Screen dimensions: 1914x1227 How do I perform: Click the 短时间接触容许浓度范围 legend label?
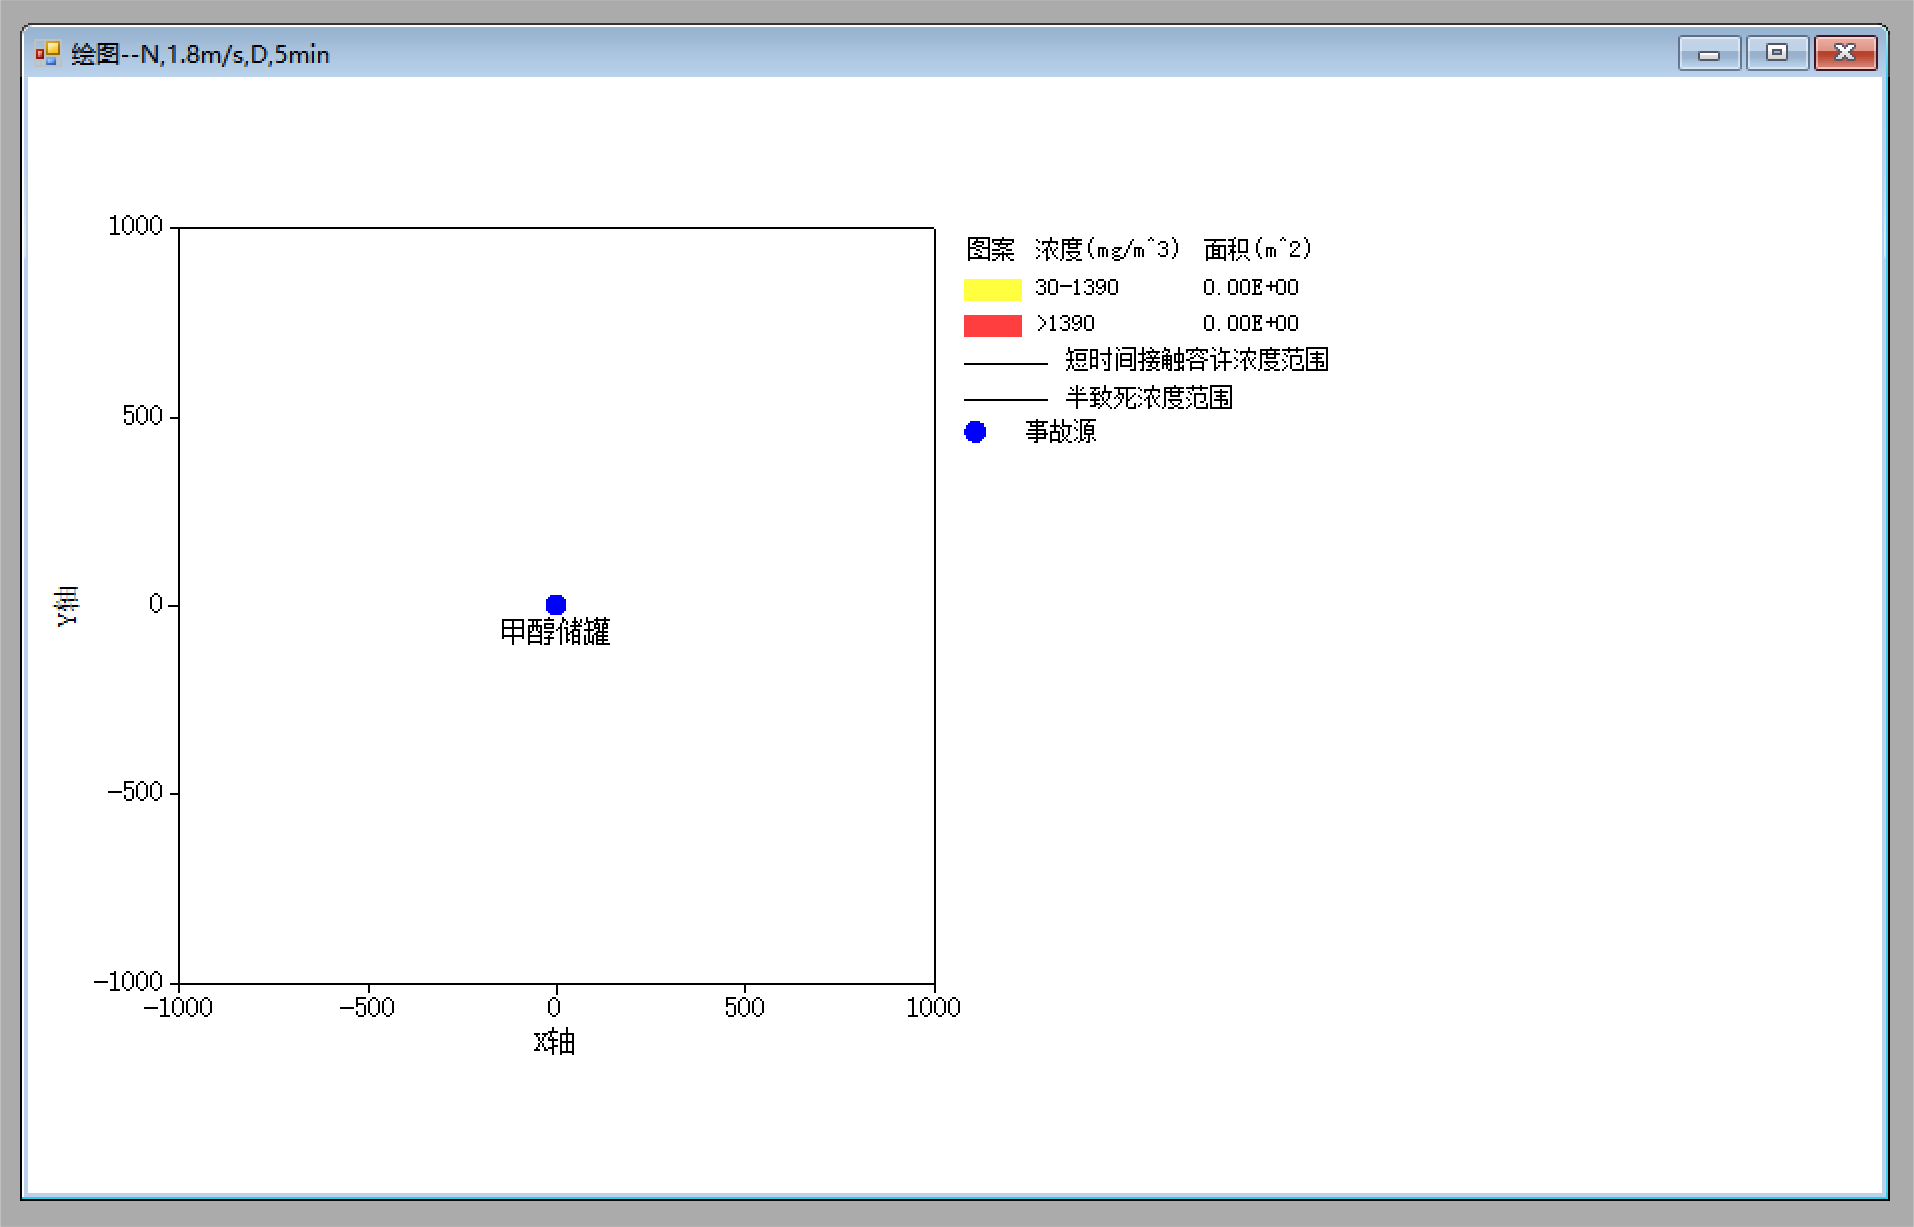click(x=1197, y=360)
